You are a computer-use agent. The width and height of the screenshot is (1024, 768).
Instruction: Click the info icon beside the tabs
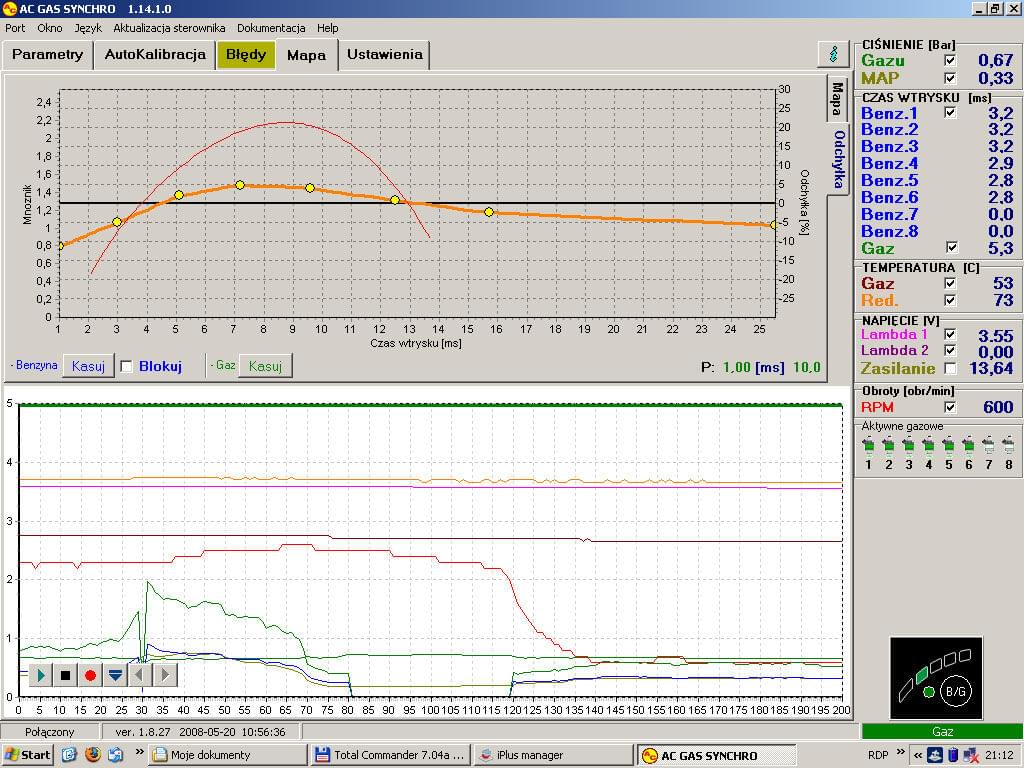coord(833,54)
